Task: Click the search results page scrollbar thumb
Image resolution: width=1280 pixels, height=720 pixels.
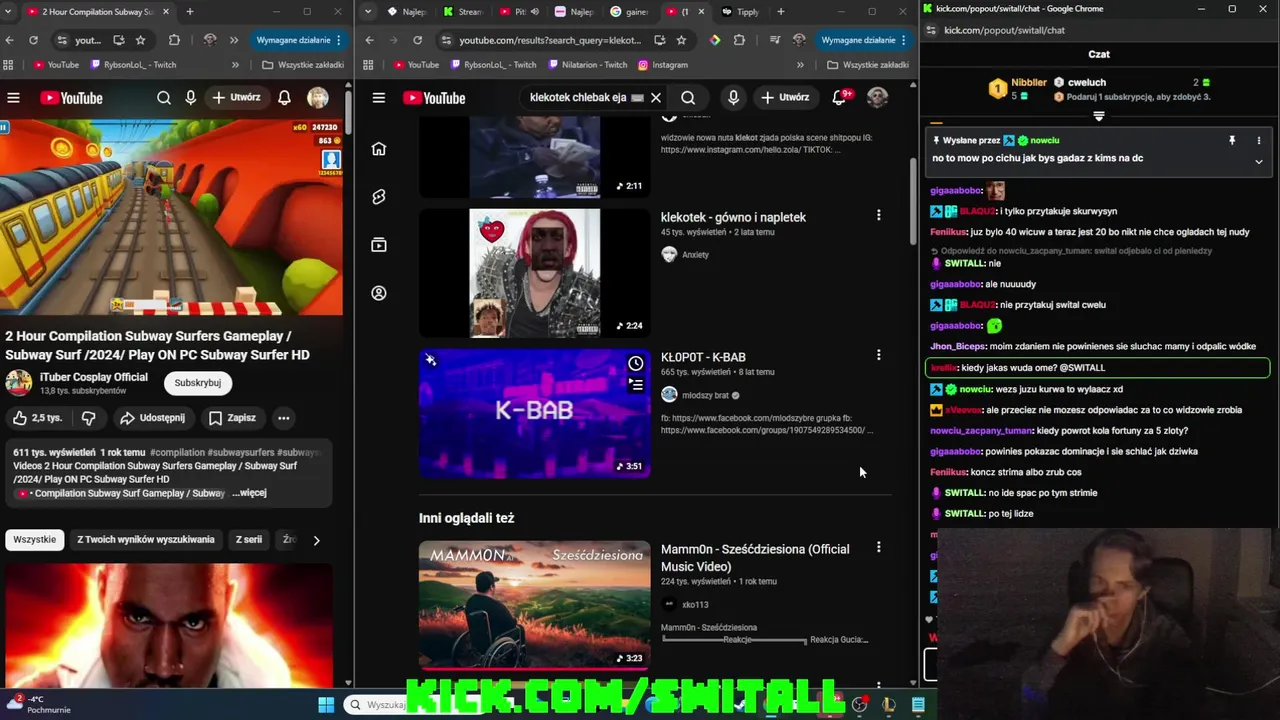Action: point(912,200)
